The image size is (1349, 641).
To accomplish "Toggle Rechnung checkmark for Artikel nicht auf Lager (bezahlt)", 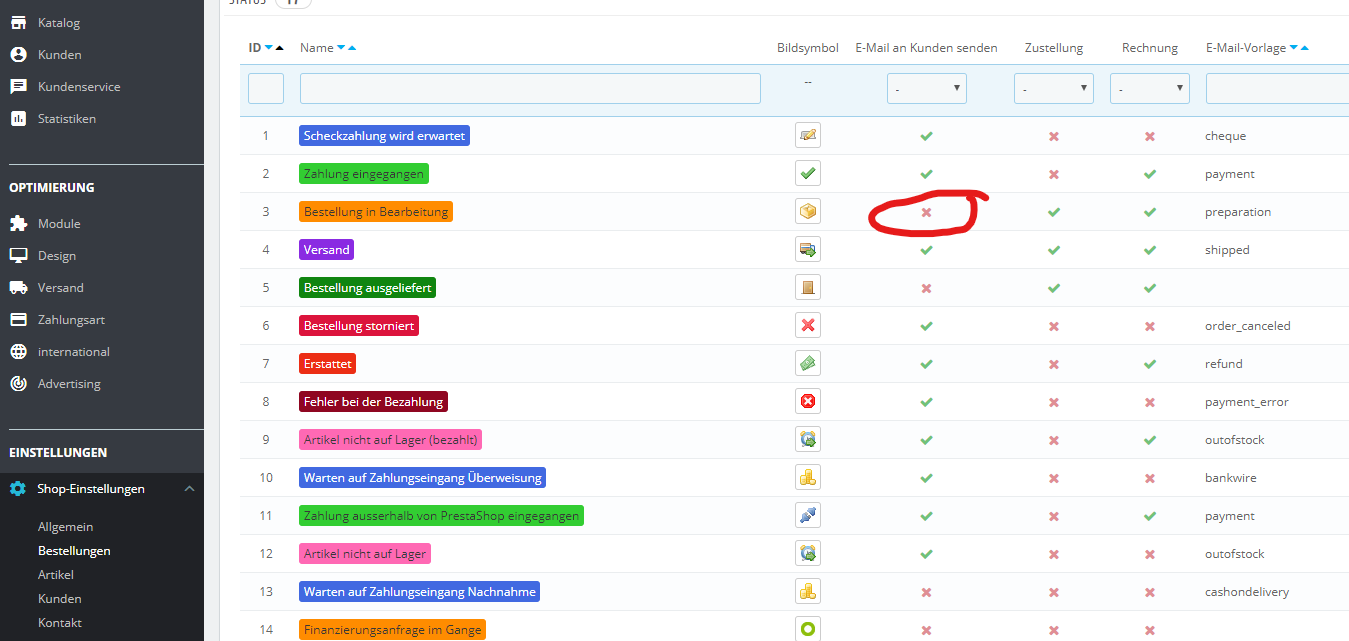I will pyautogui.click(x=1150, y=440).
